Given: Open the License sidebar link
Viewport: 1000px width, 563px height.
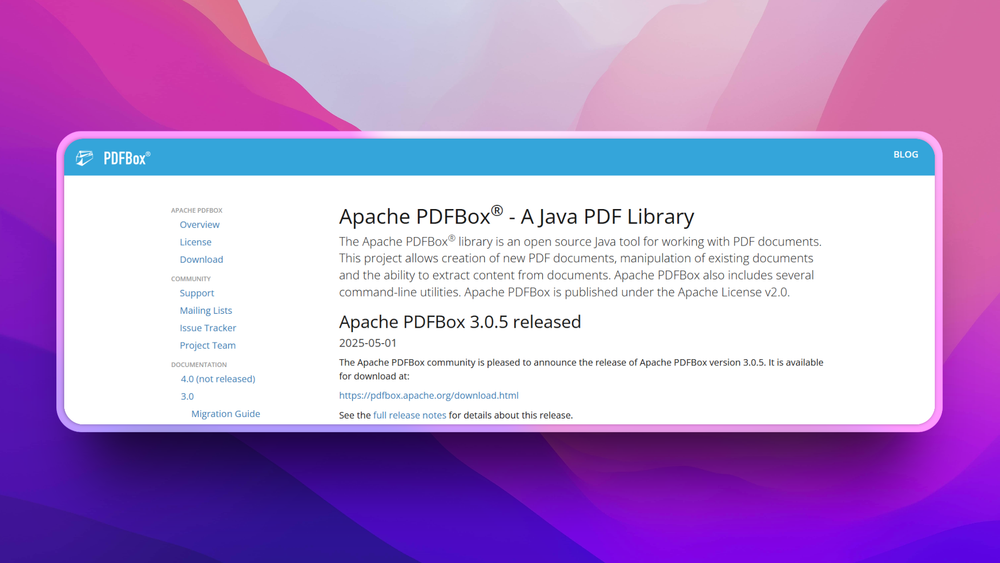Looking at the screenshot, I should [195, 242].
